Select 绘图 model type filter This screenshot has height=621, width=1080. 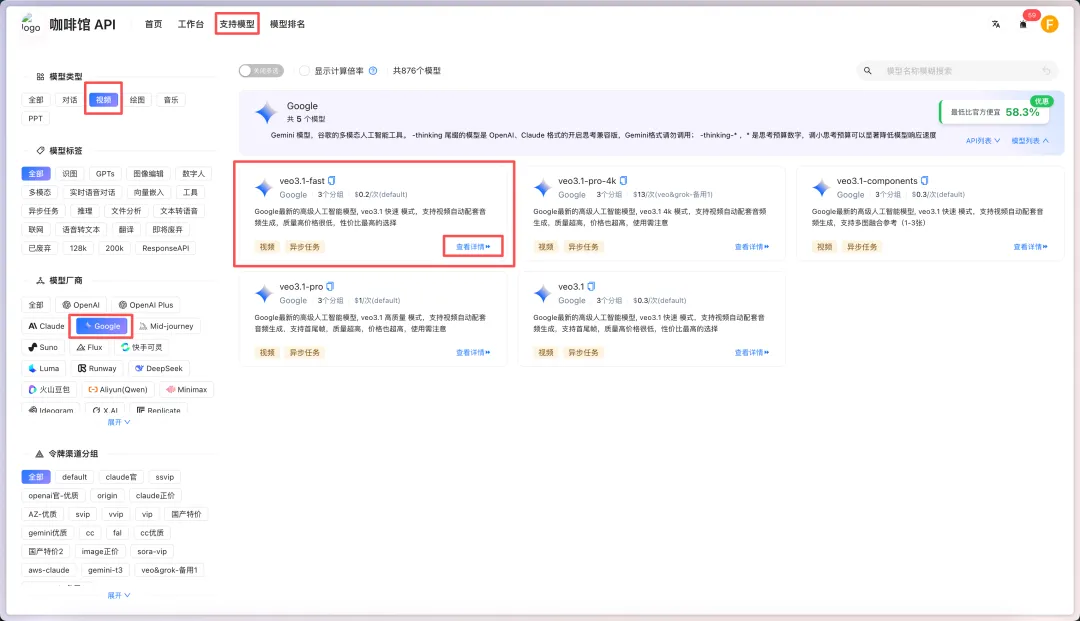pyautogui.click(x=137, y=100)
